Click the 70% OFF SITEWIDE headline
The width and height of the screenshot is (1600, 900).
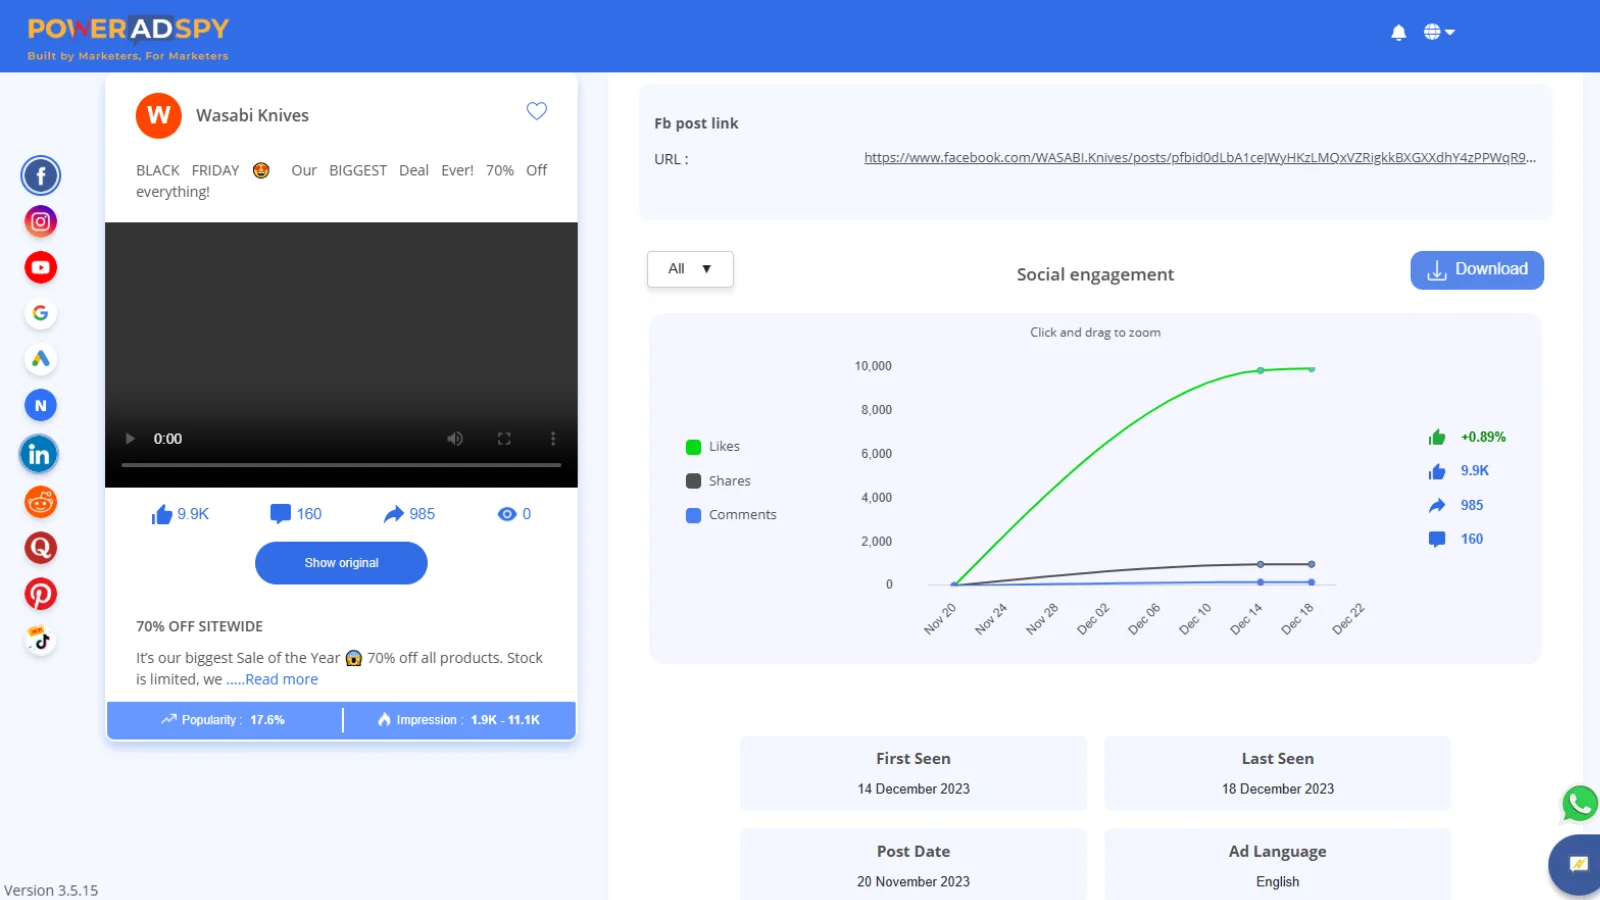200,627
